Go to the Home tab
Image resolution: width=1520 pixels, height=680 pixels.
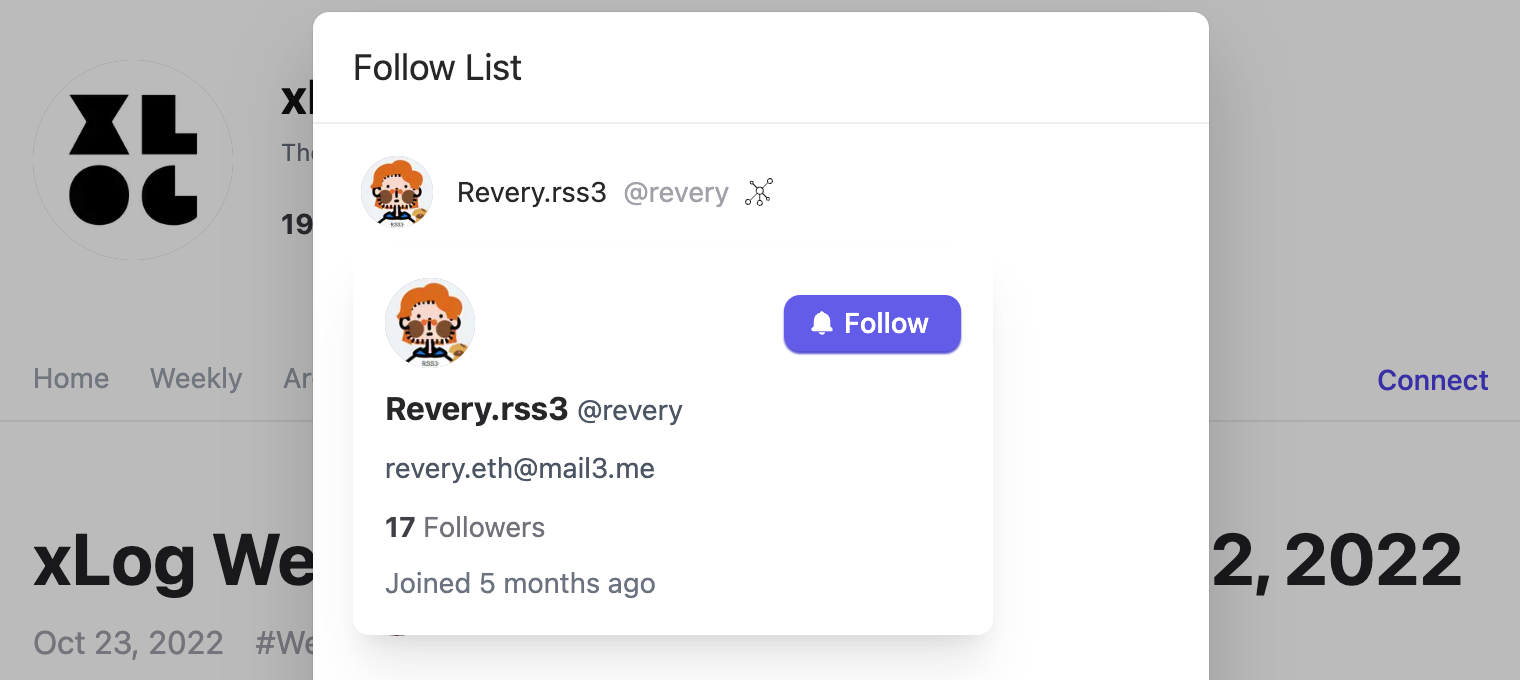(71, 378)
